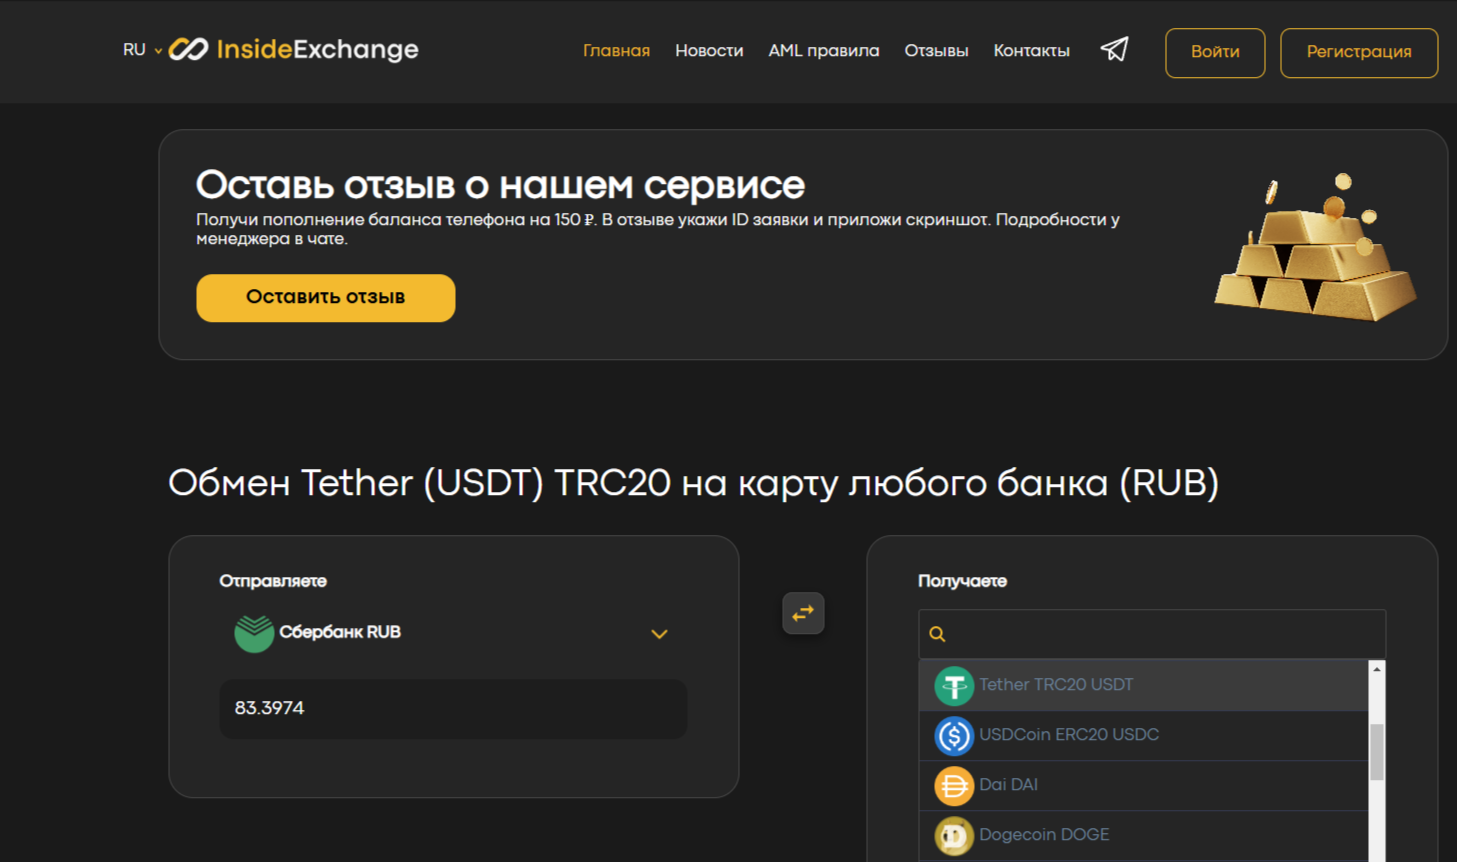Click the Dogecoin coin icon
Image resolution: width=1457 pixels, height=862 pixels.
pos(954,836)
